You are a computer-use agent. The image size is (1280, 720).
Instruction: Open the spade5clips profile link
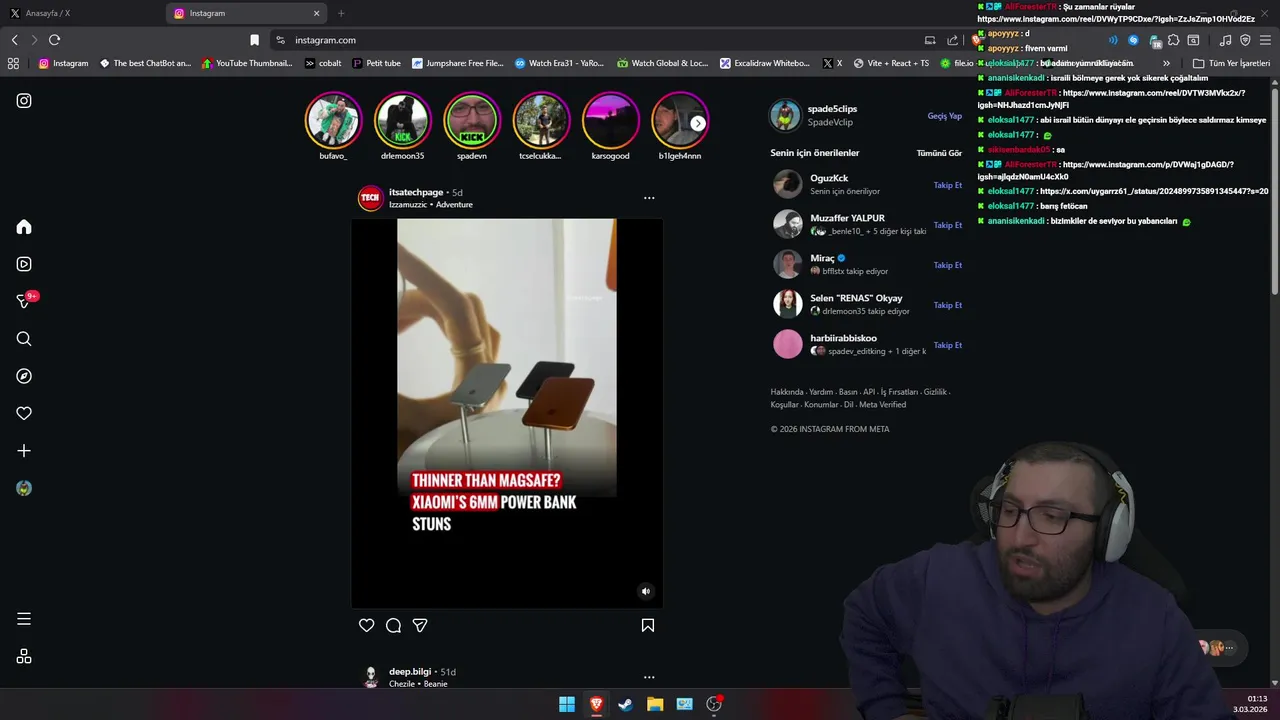pyautogui.click(x=832, y=109)
